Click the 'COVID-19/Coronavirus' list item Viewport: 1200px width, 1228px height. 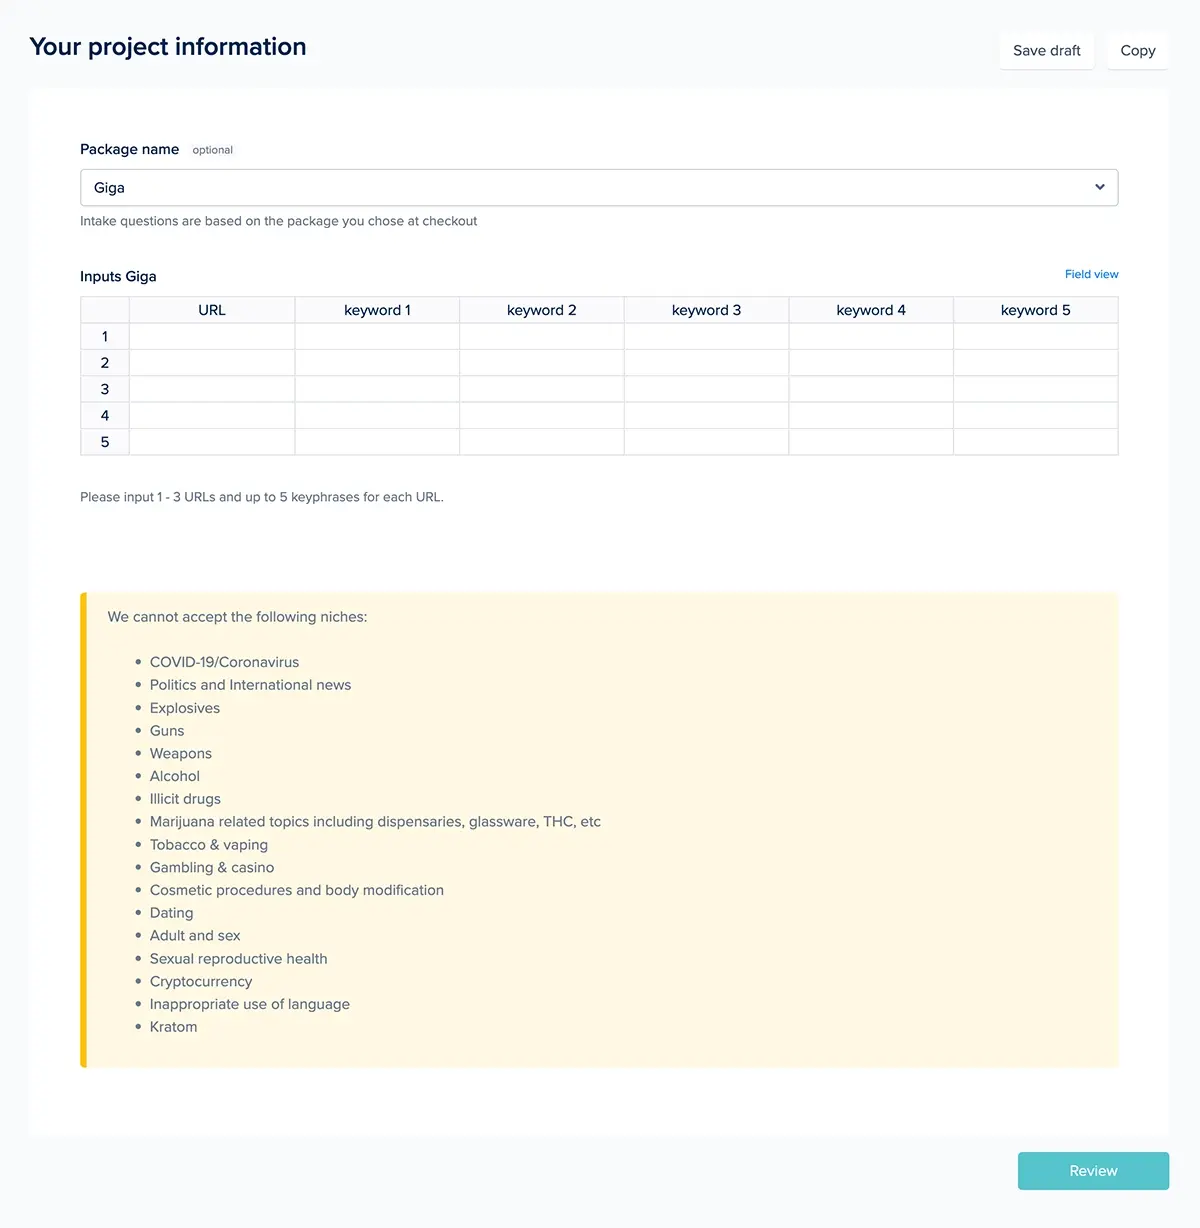[x=225, y=662]
